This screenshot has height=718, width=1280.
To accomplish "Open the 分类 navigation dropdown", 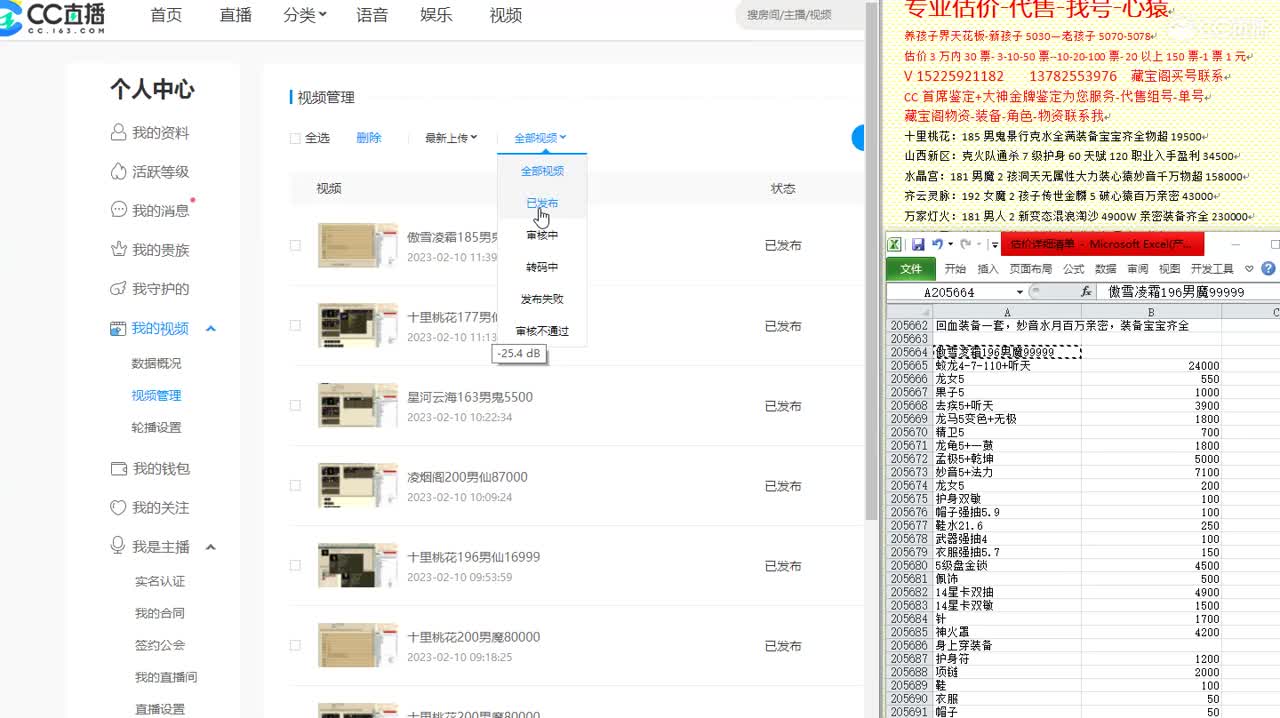I will [x=305, y=15].
